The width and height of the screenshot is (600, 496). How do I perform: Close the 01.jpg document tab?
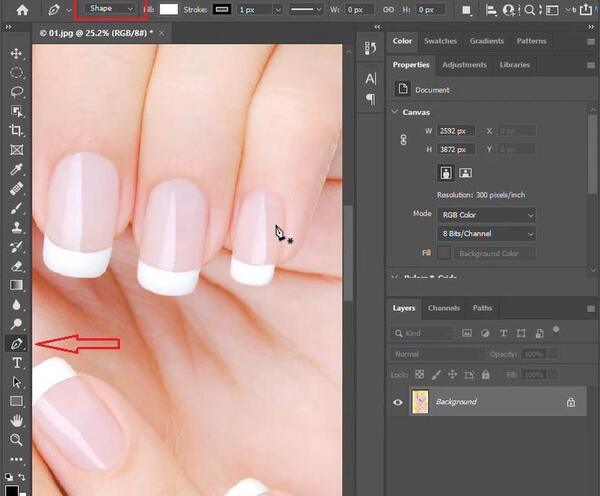(161, 33)
